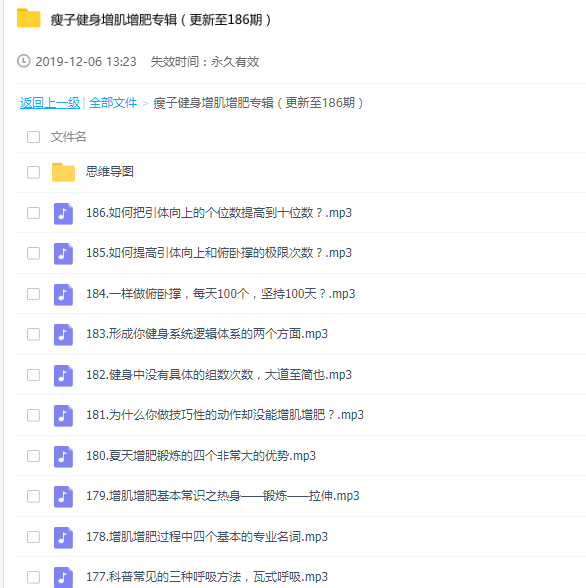Click the music icon for file 179
586x588 pixels.
pyautogui.click(x=63, y=496)
